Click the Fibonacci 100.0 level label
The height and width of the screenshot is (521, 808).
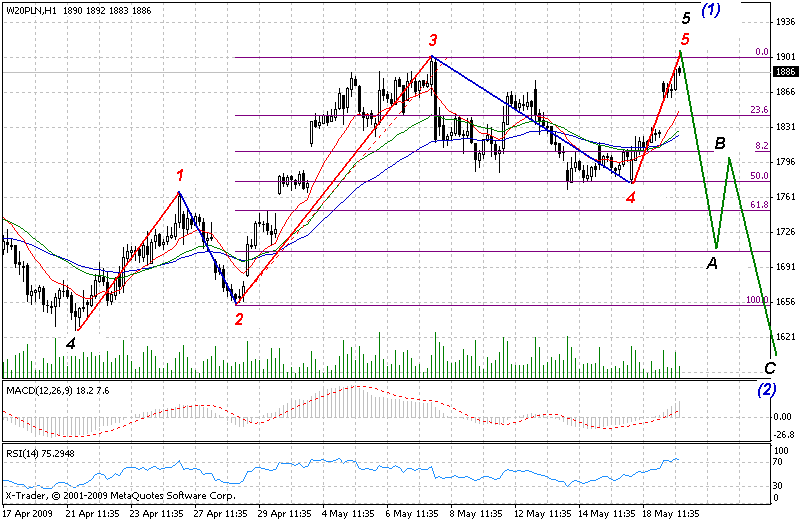(758, 300)
